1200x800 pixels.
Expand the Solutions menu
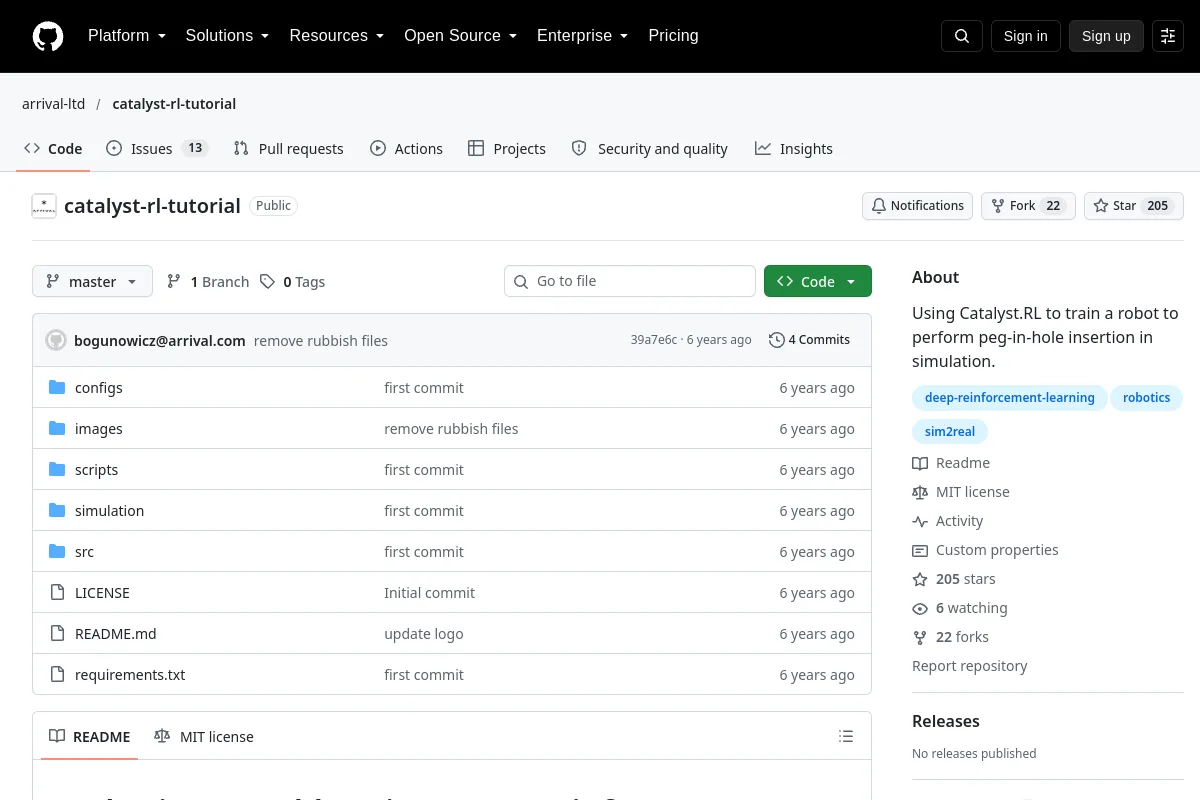(227, 36)
